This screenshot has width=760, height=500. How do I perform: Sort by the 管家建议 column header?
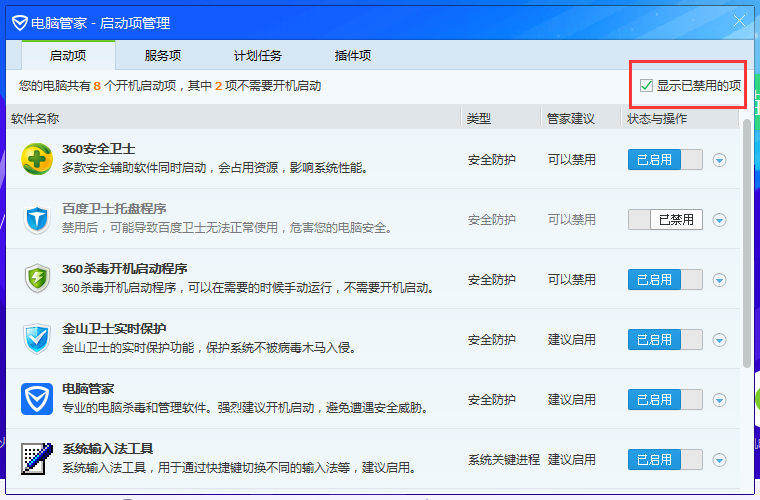click(570, 119)
